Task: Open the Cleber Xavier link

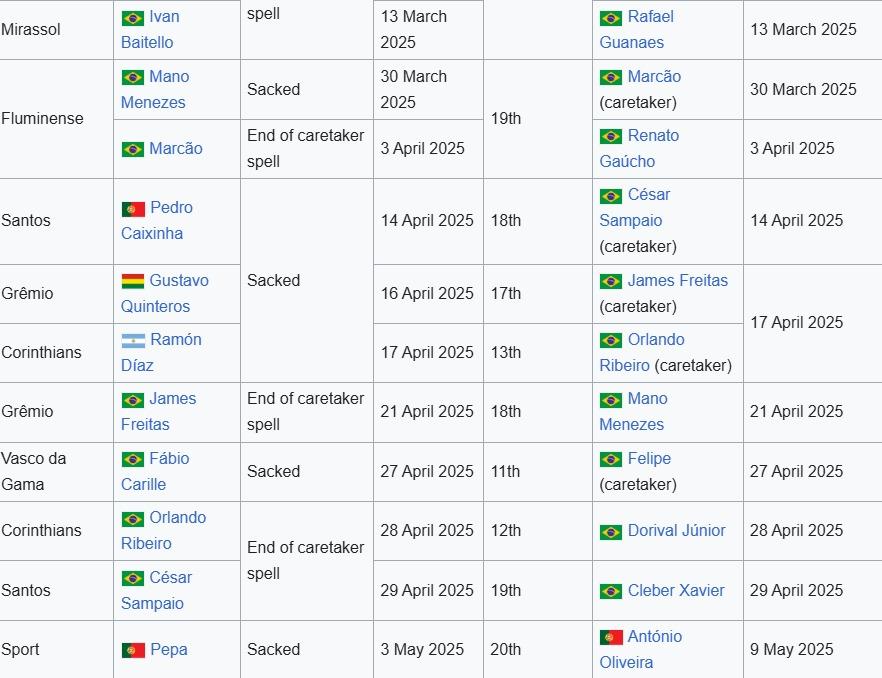Action: (x=676, y=591)
